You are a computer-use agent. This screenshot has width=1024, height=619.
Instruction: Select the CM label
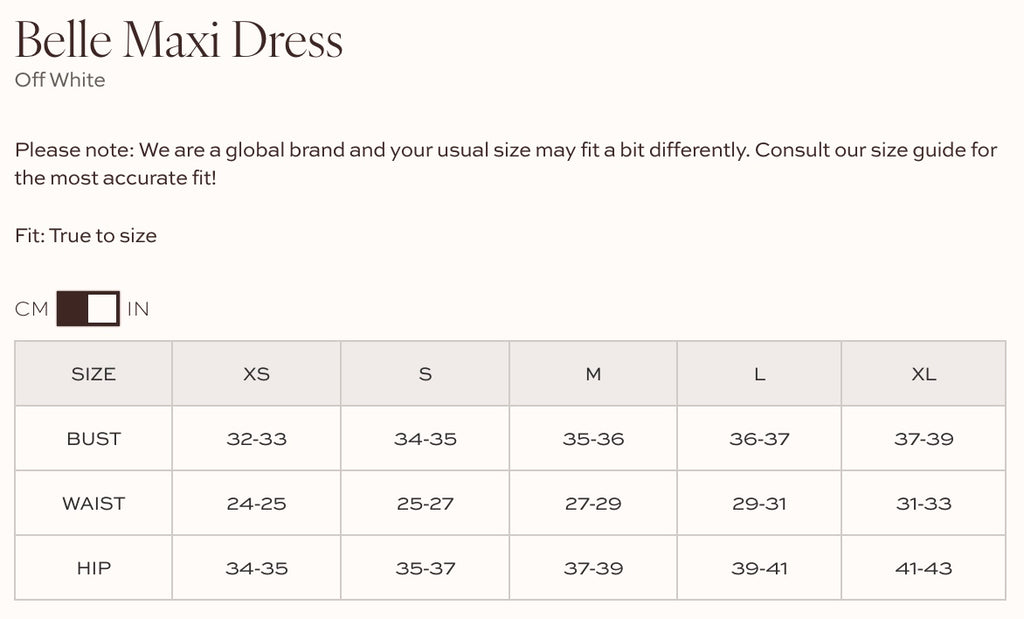click(30, 310)
